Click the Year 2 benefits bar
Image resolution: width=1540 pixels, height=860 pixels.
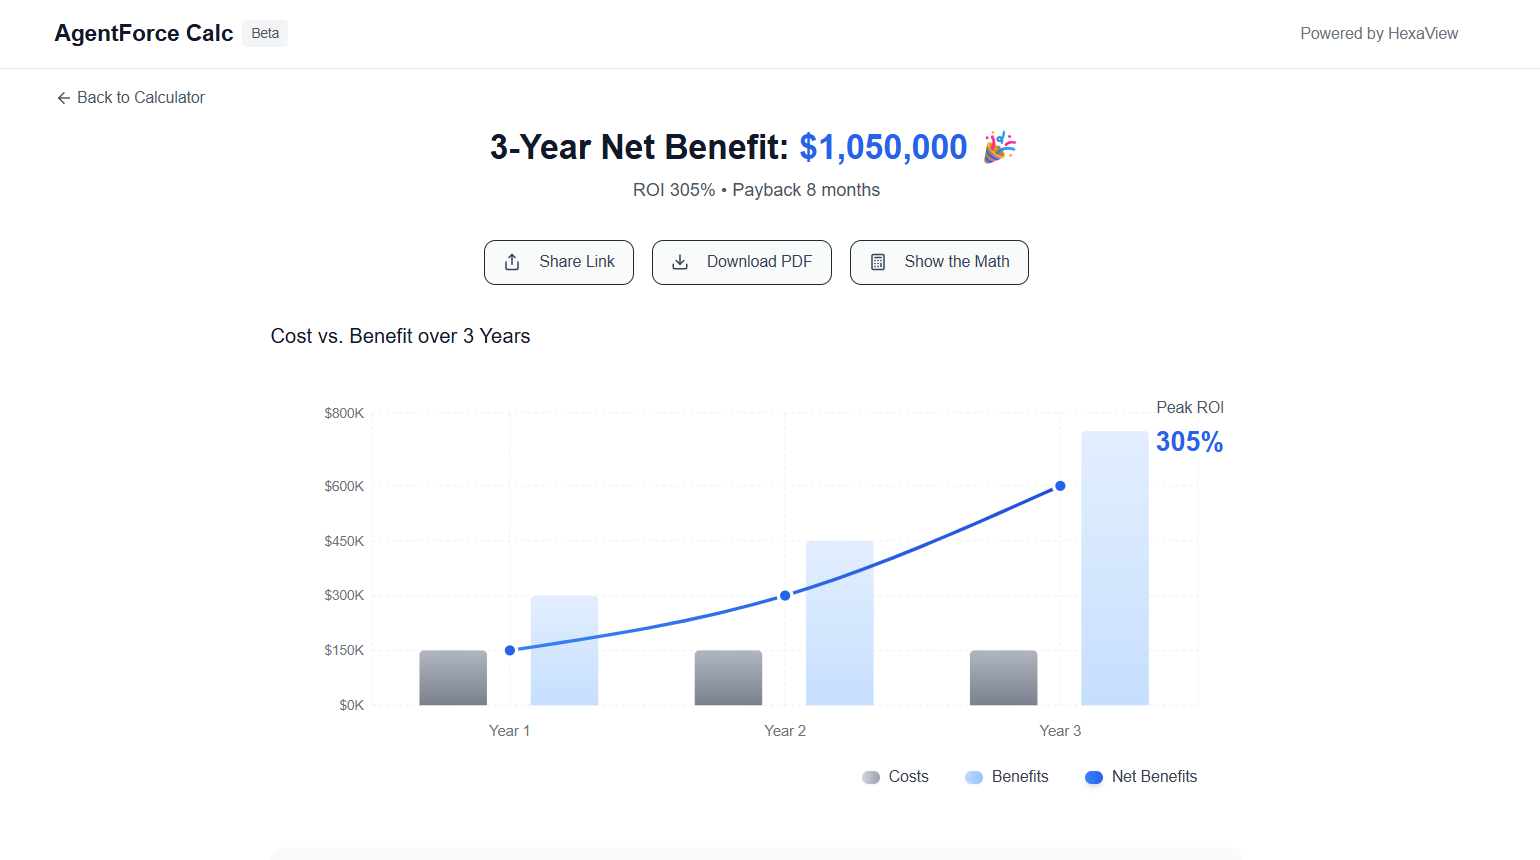click(840, 623)
